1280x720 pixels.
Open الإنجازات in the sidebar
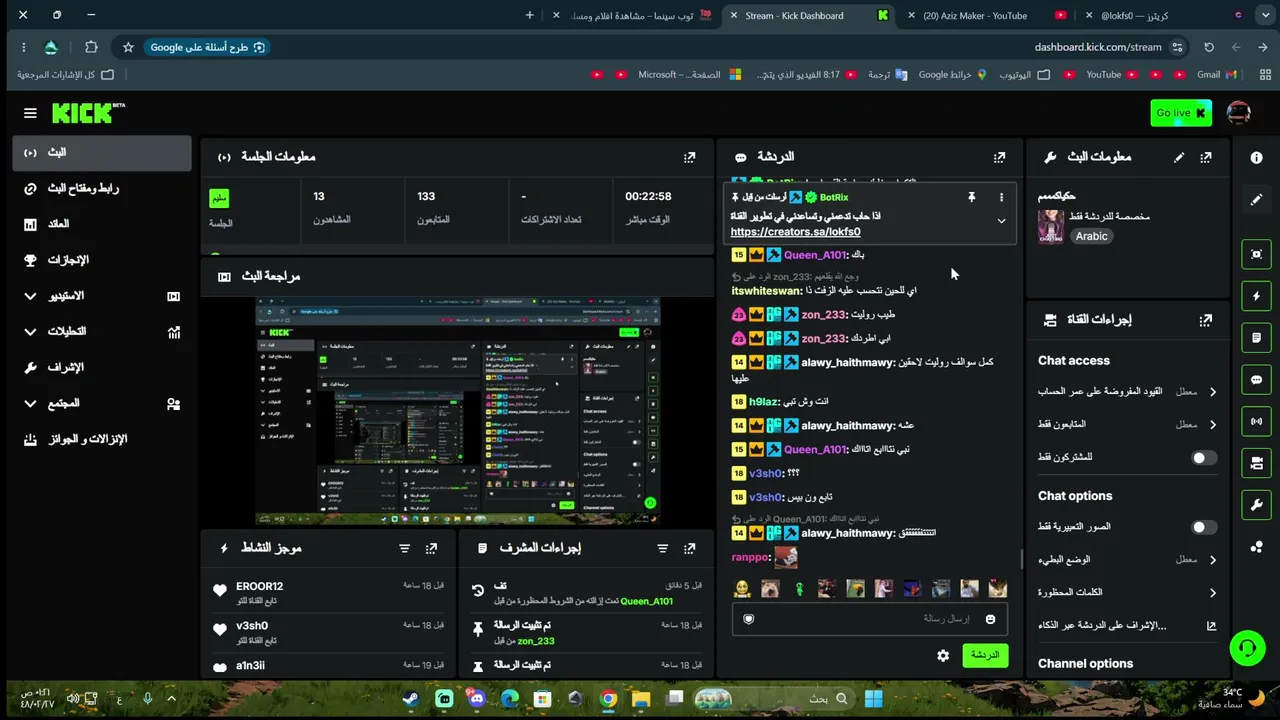(102, 260)
